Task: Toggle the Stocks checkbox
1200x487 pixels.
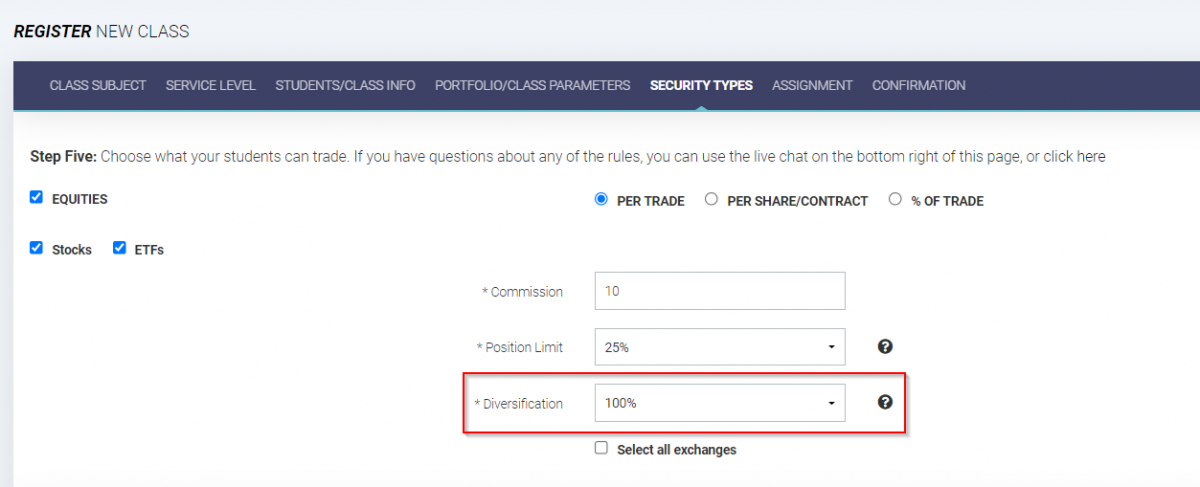Action: [x=37, y=248]
